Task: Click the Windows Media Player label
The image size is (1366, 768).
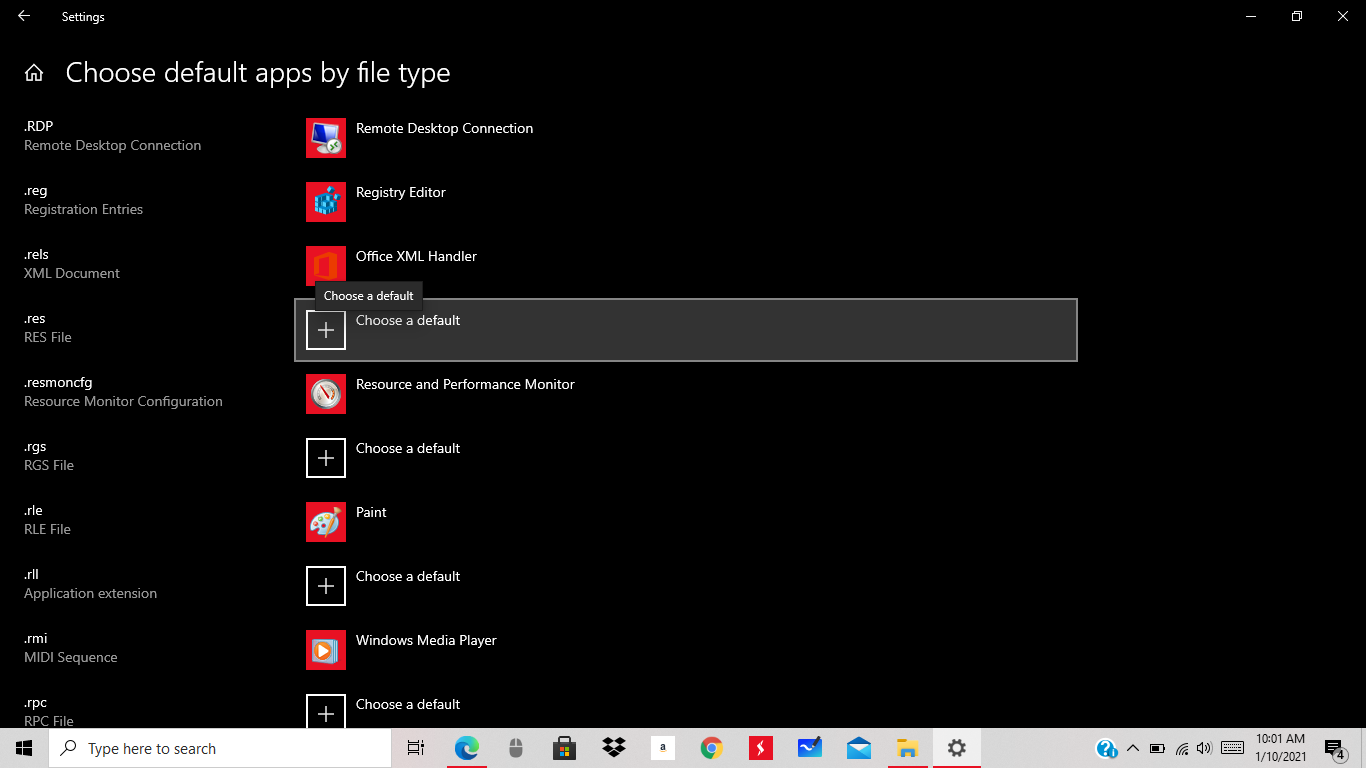Action: (426, 640)
